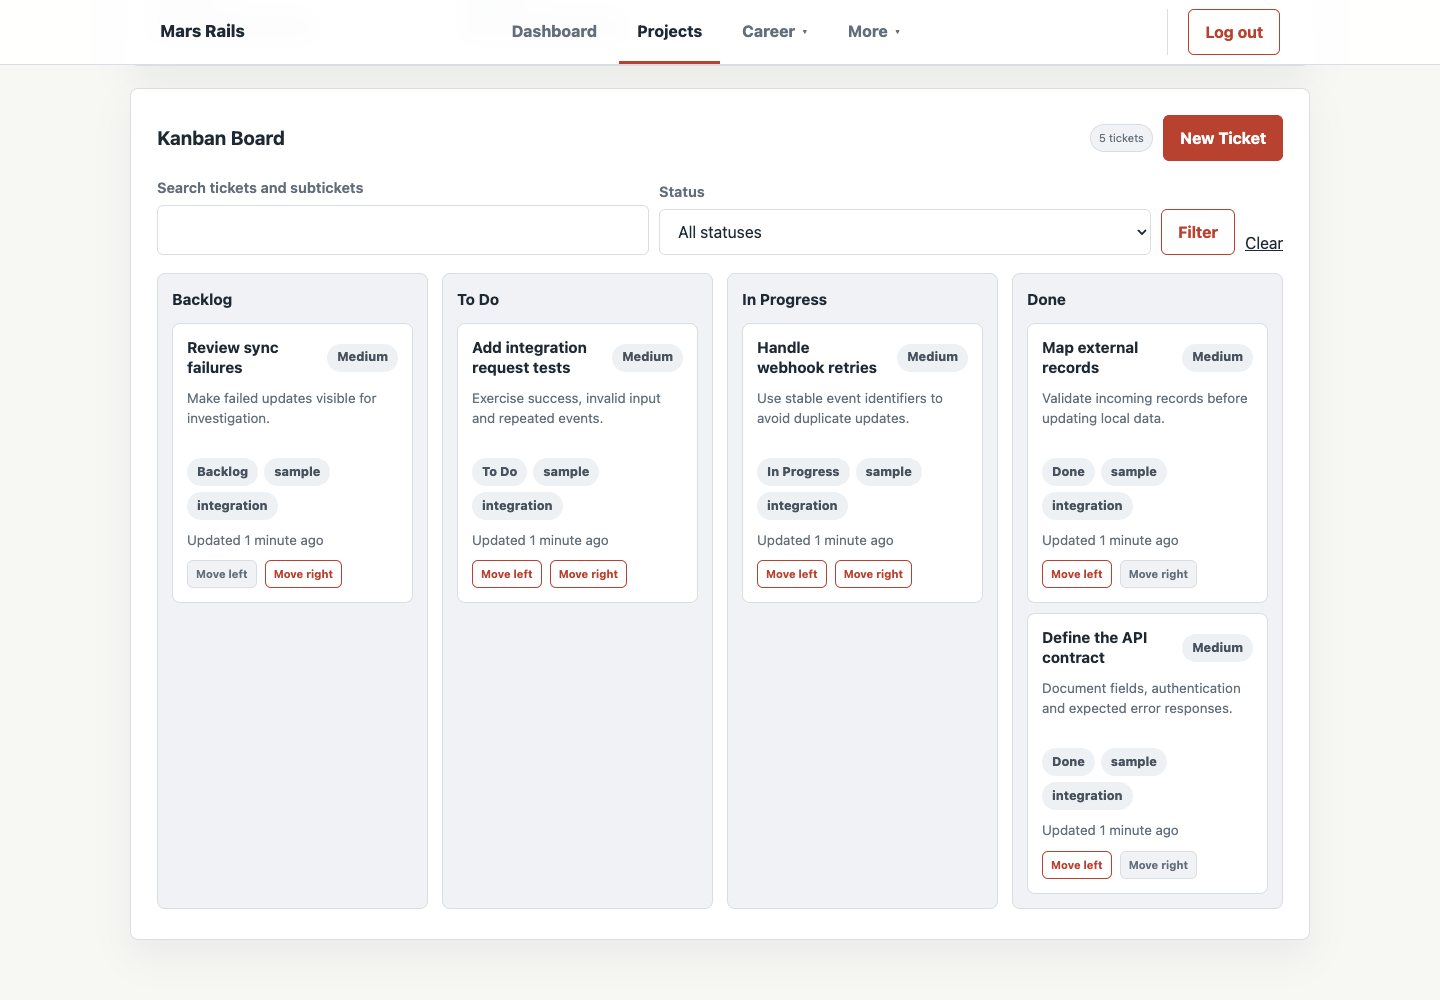Click the In Progress column heading
The image size is (1440, 1000).
click(784, 300)
